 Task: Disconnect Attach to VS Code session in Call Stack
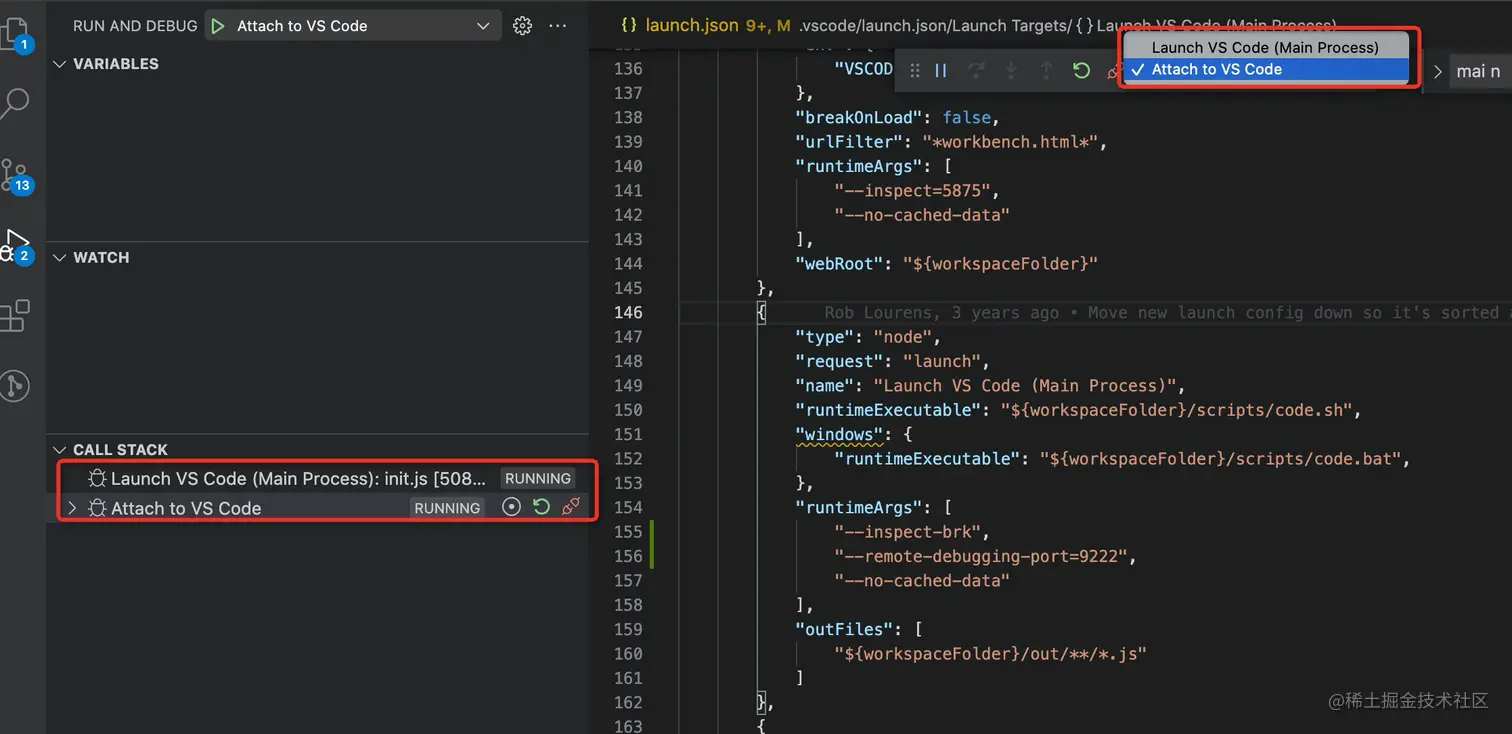[x=571, y=507]
